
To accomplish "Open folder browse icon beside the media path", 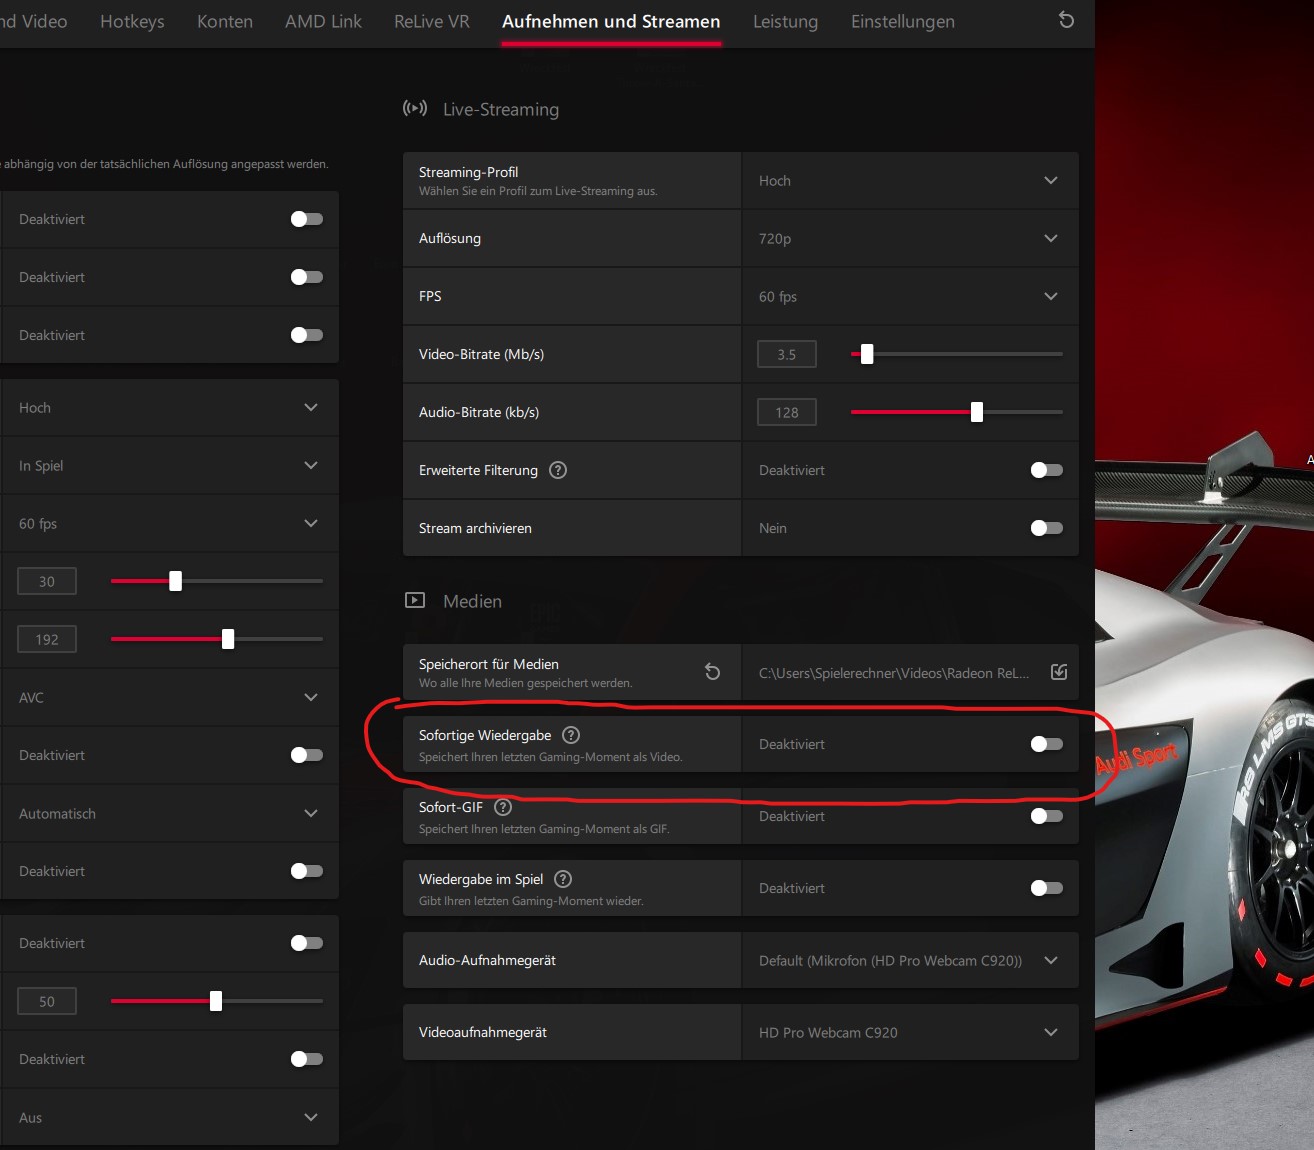I will pyautogui.click(x=1059, y=672).
